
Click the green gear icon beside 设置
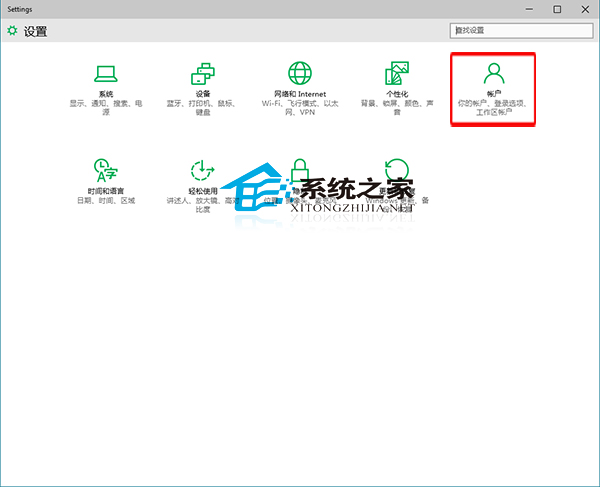(x=12, y=31)
